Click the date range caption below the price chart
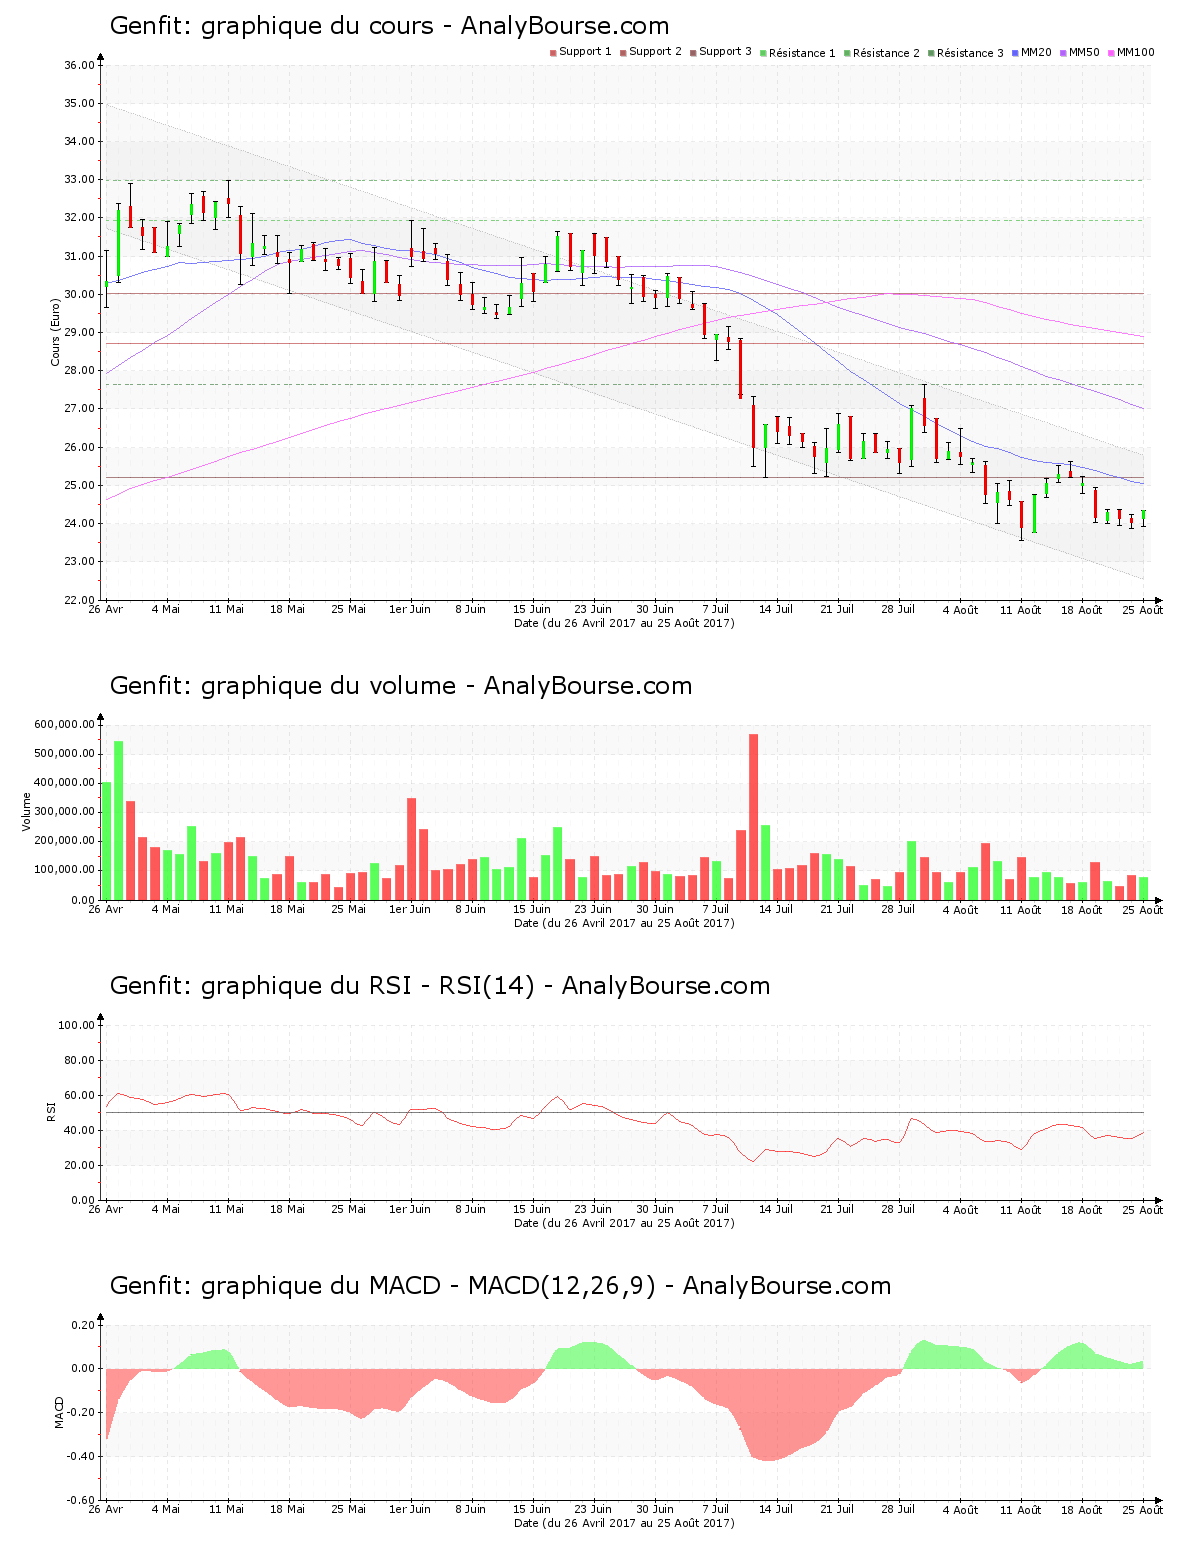Image resolution: width=1200 pixels, height=1550 pixels. 624,623
